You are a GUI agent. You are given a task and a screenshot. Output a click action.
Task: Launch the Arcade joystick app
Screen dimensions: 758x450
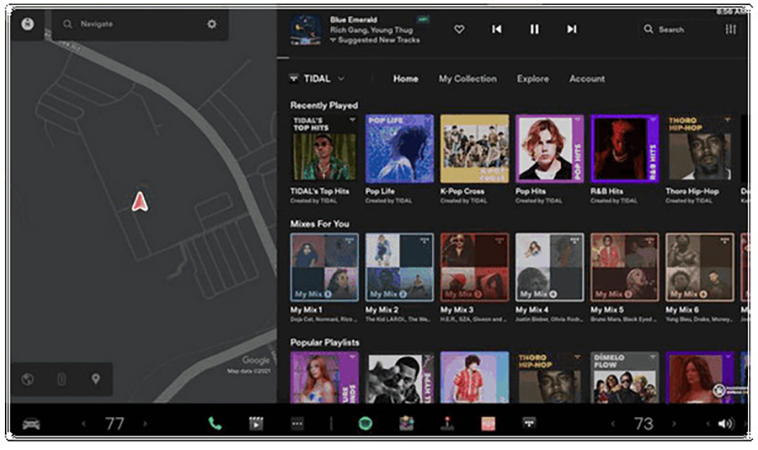click(447, 424)
